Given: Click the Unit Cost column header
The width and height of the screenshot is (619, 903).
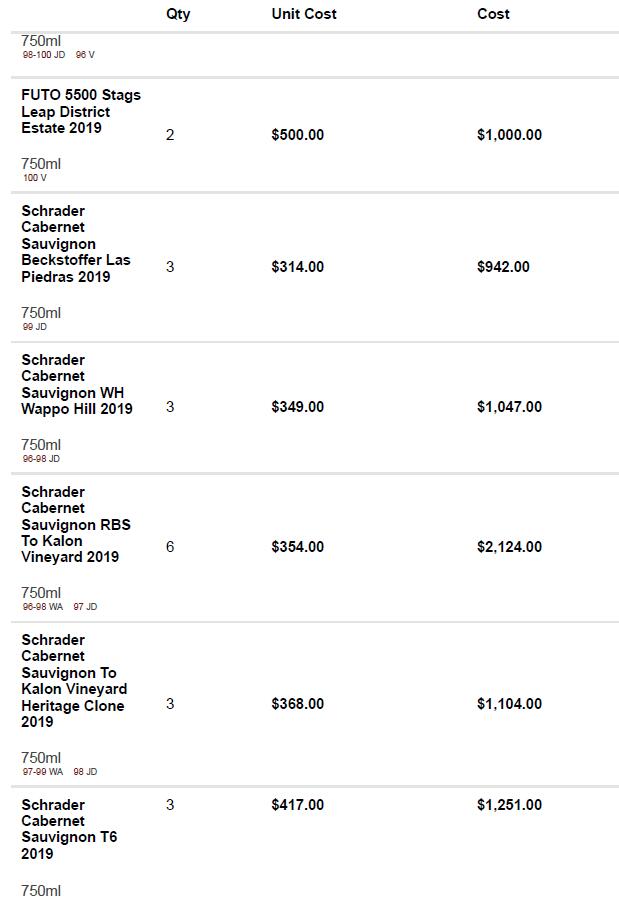Looking at the screenshot, I should click(x=304, y=14).
